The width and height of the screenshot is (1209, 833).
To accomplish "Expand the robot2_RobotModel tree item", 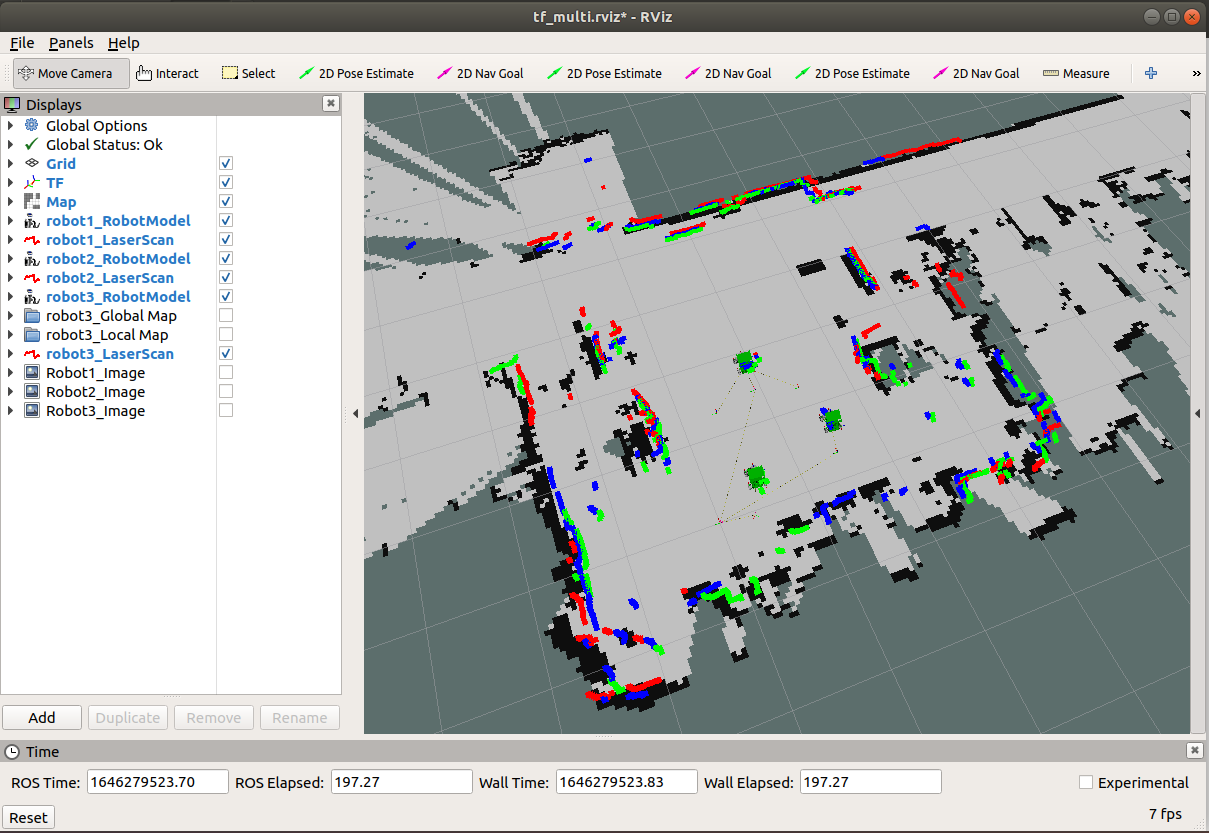I will (x=11, y=258).
